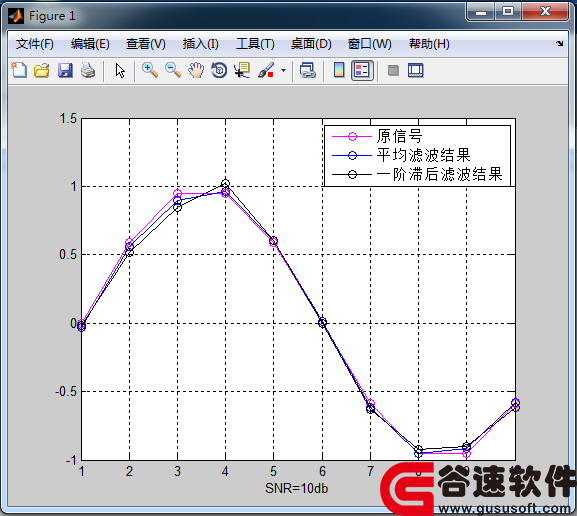Click the data marker at x=6 zero crossing

click(322, 322)
